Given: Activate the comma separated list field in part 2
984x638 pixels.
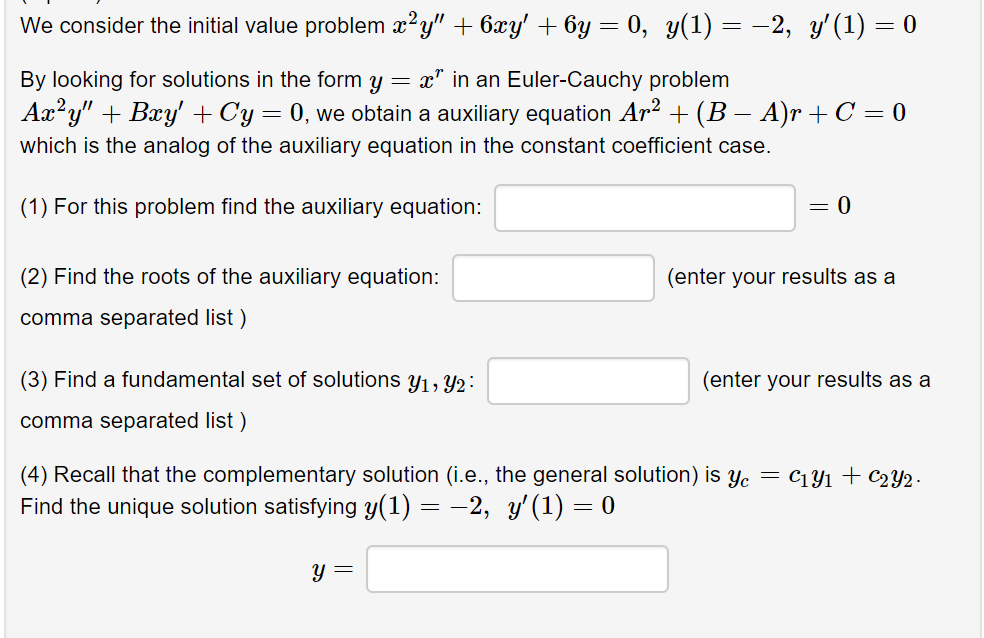Looking at the screenshot, I should pos(552,277).
